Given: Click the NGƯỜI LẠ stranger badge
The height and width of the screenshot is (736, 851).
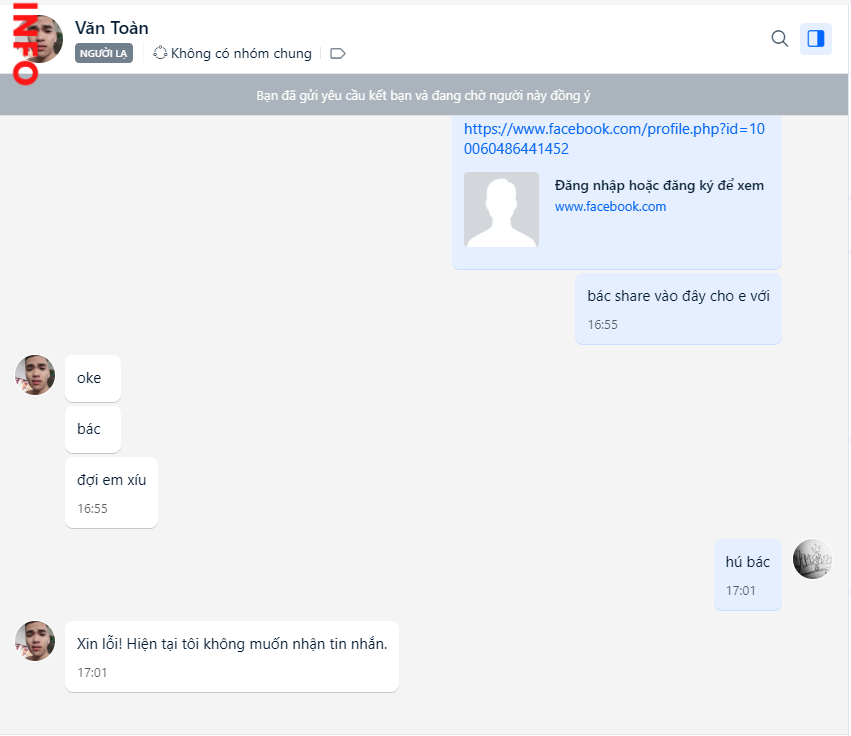Looking at the screenshot, I should (103, 53).
